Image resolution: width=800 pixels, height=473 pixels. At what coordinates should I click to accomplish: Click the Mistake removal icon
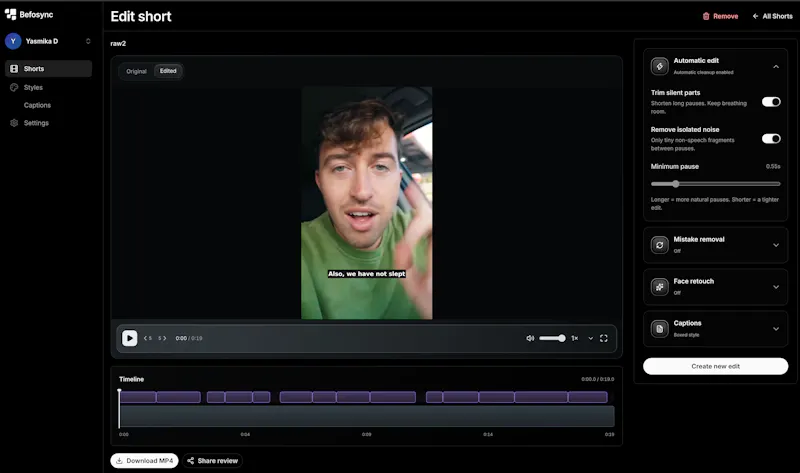(x=660, y=245)
